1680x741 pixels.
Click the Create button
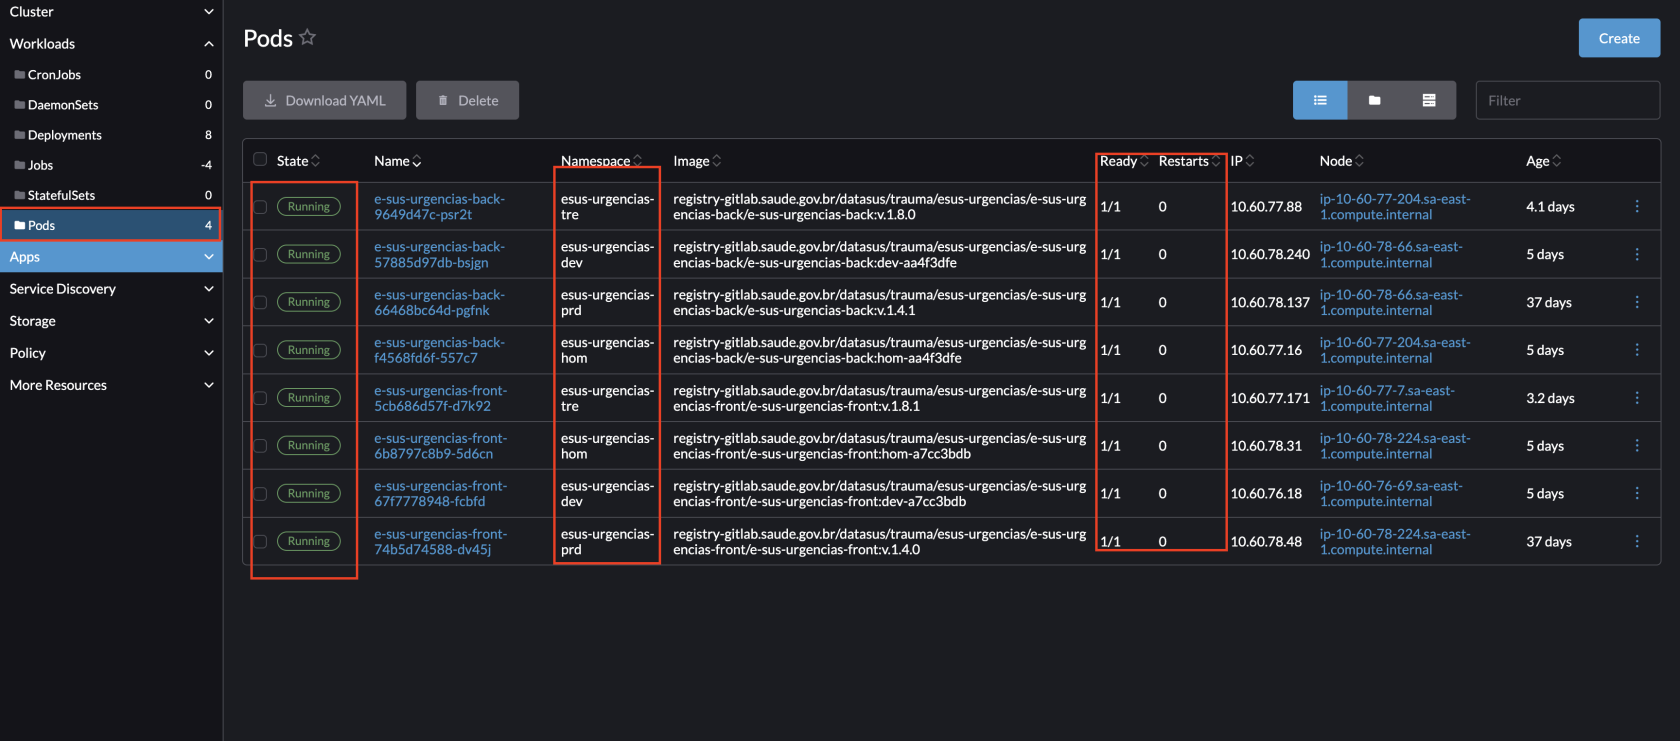pyautogui.click(x=1619, y=38)
